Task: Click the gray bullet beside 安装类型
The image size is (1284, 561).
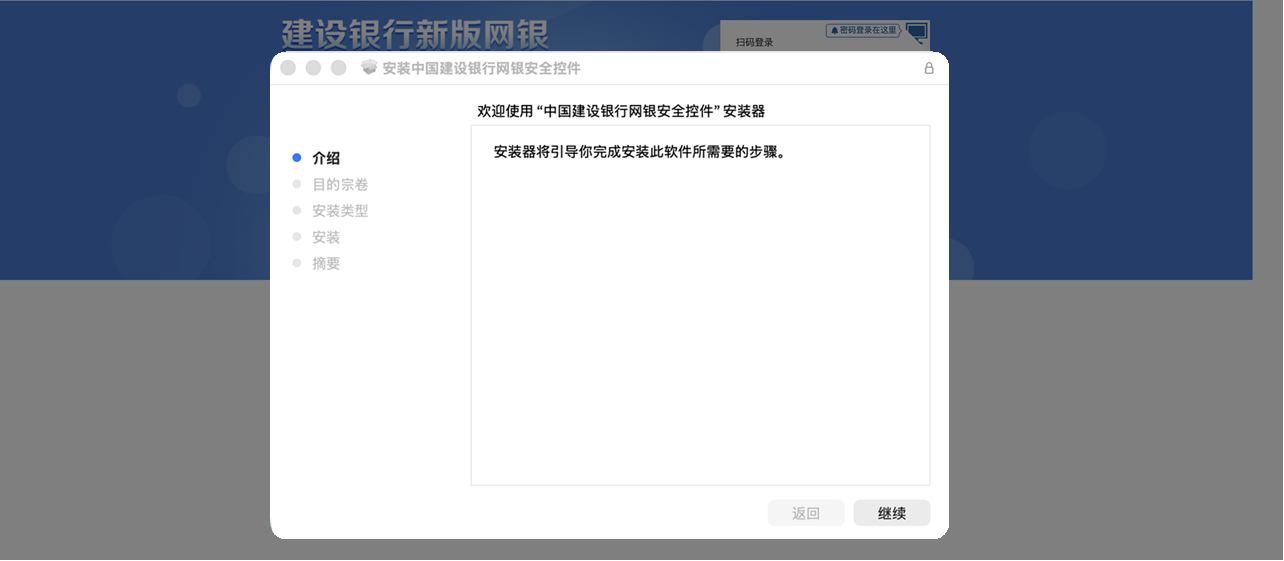Action: tap(296, 211)
